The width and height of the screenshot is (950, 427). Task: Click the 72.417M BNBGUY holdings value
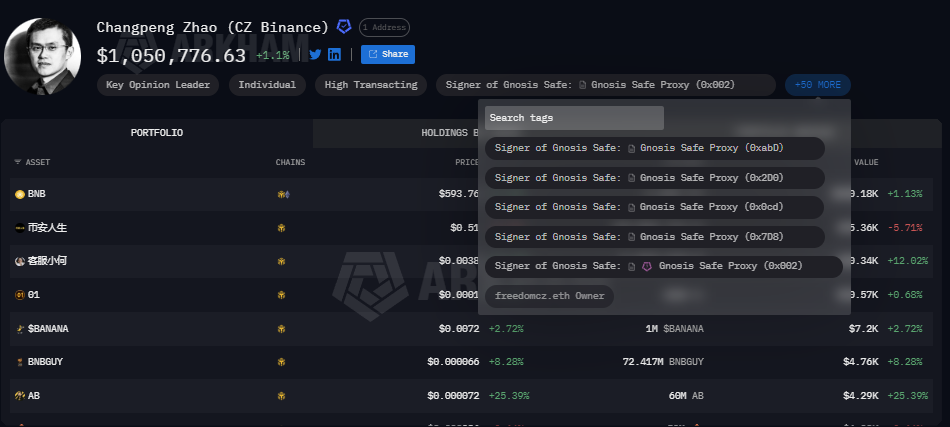click(x=663, y=362)
